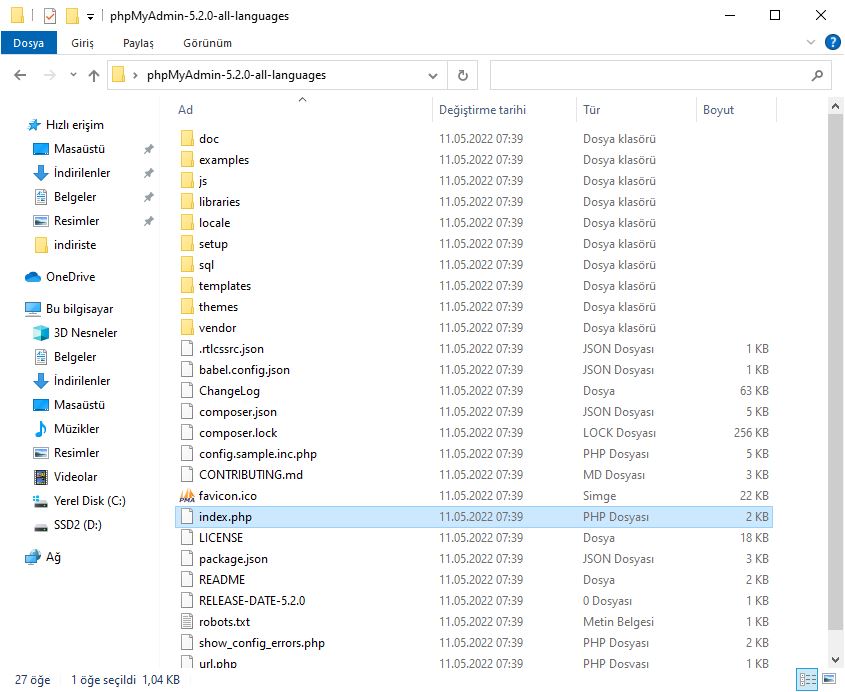Select show_config_errors.php file name
845x692 pixels.
[262, 643]
